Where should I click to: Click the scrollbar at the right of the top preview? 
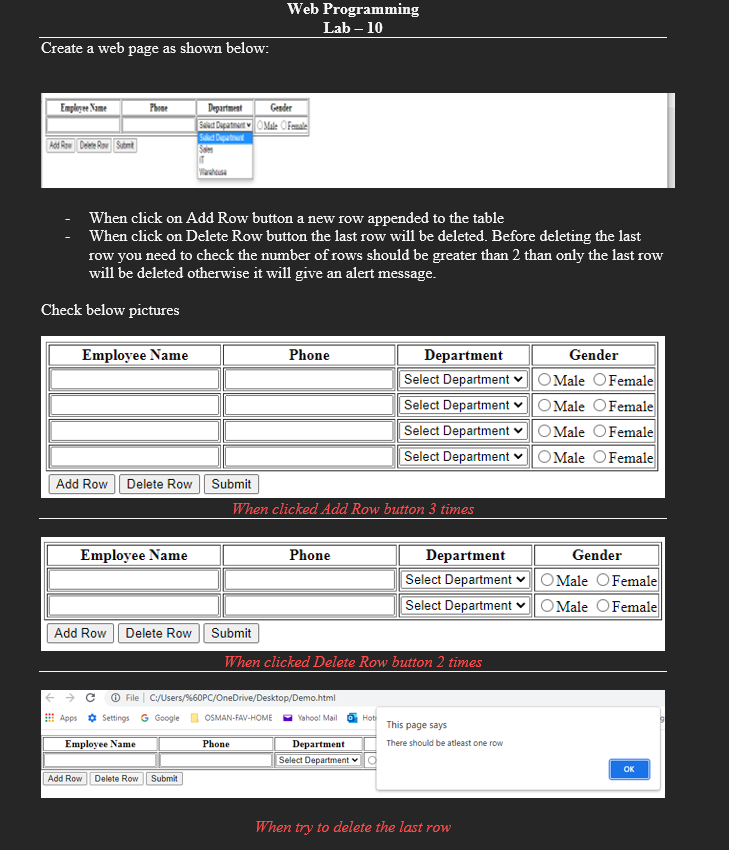pyautogui.click(x=671, y=140)
